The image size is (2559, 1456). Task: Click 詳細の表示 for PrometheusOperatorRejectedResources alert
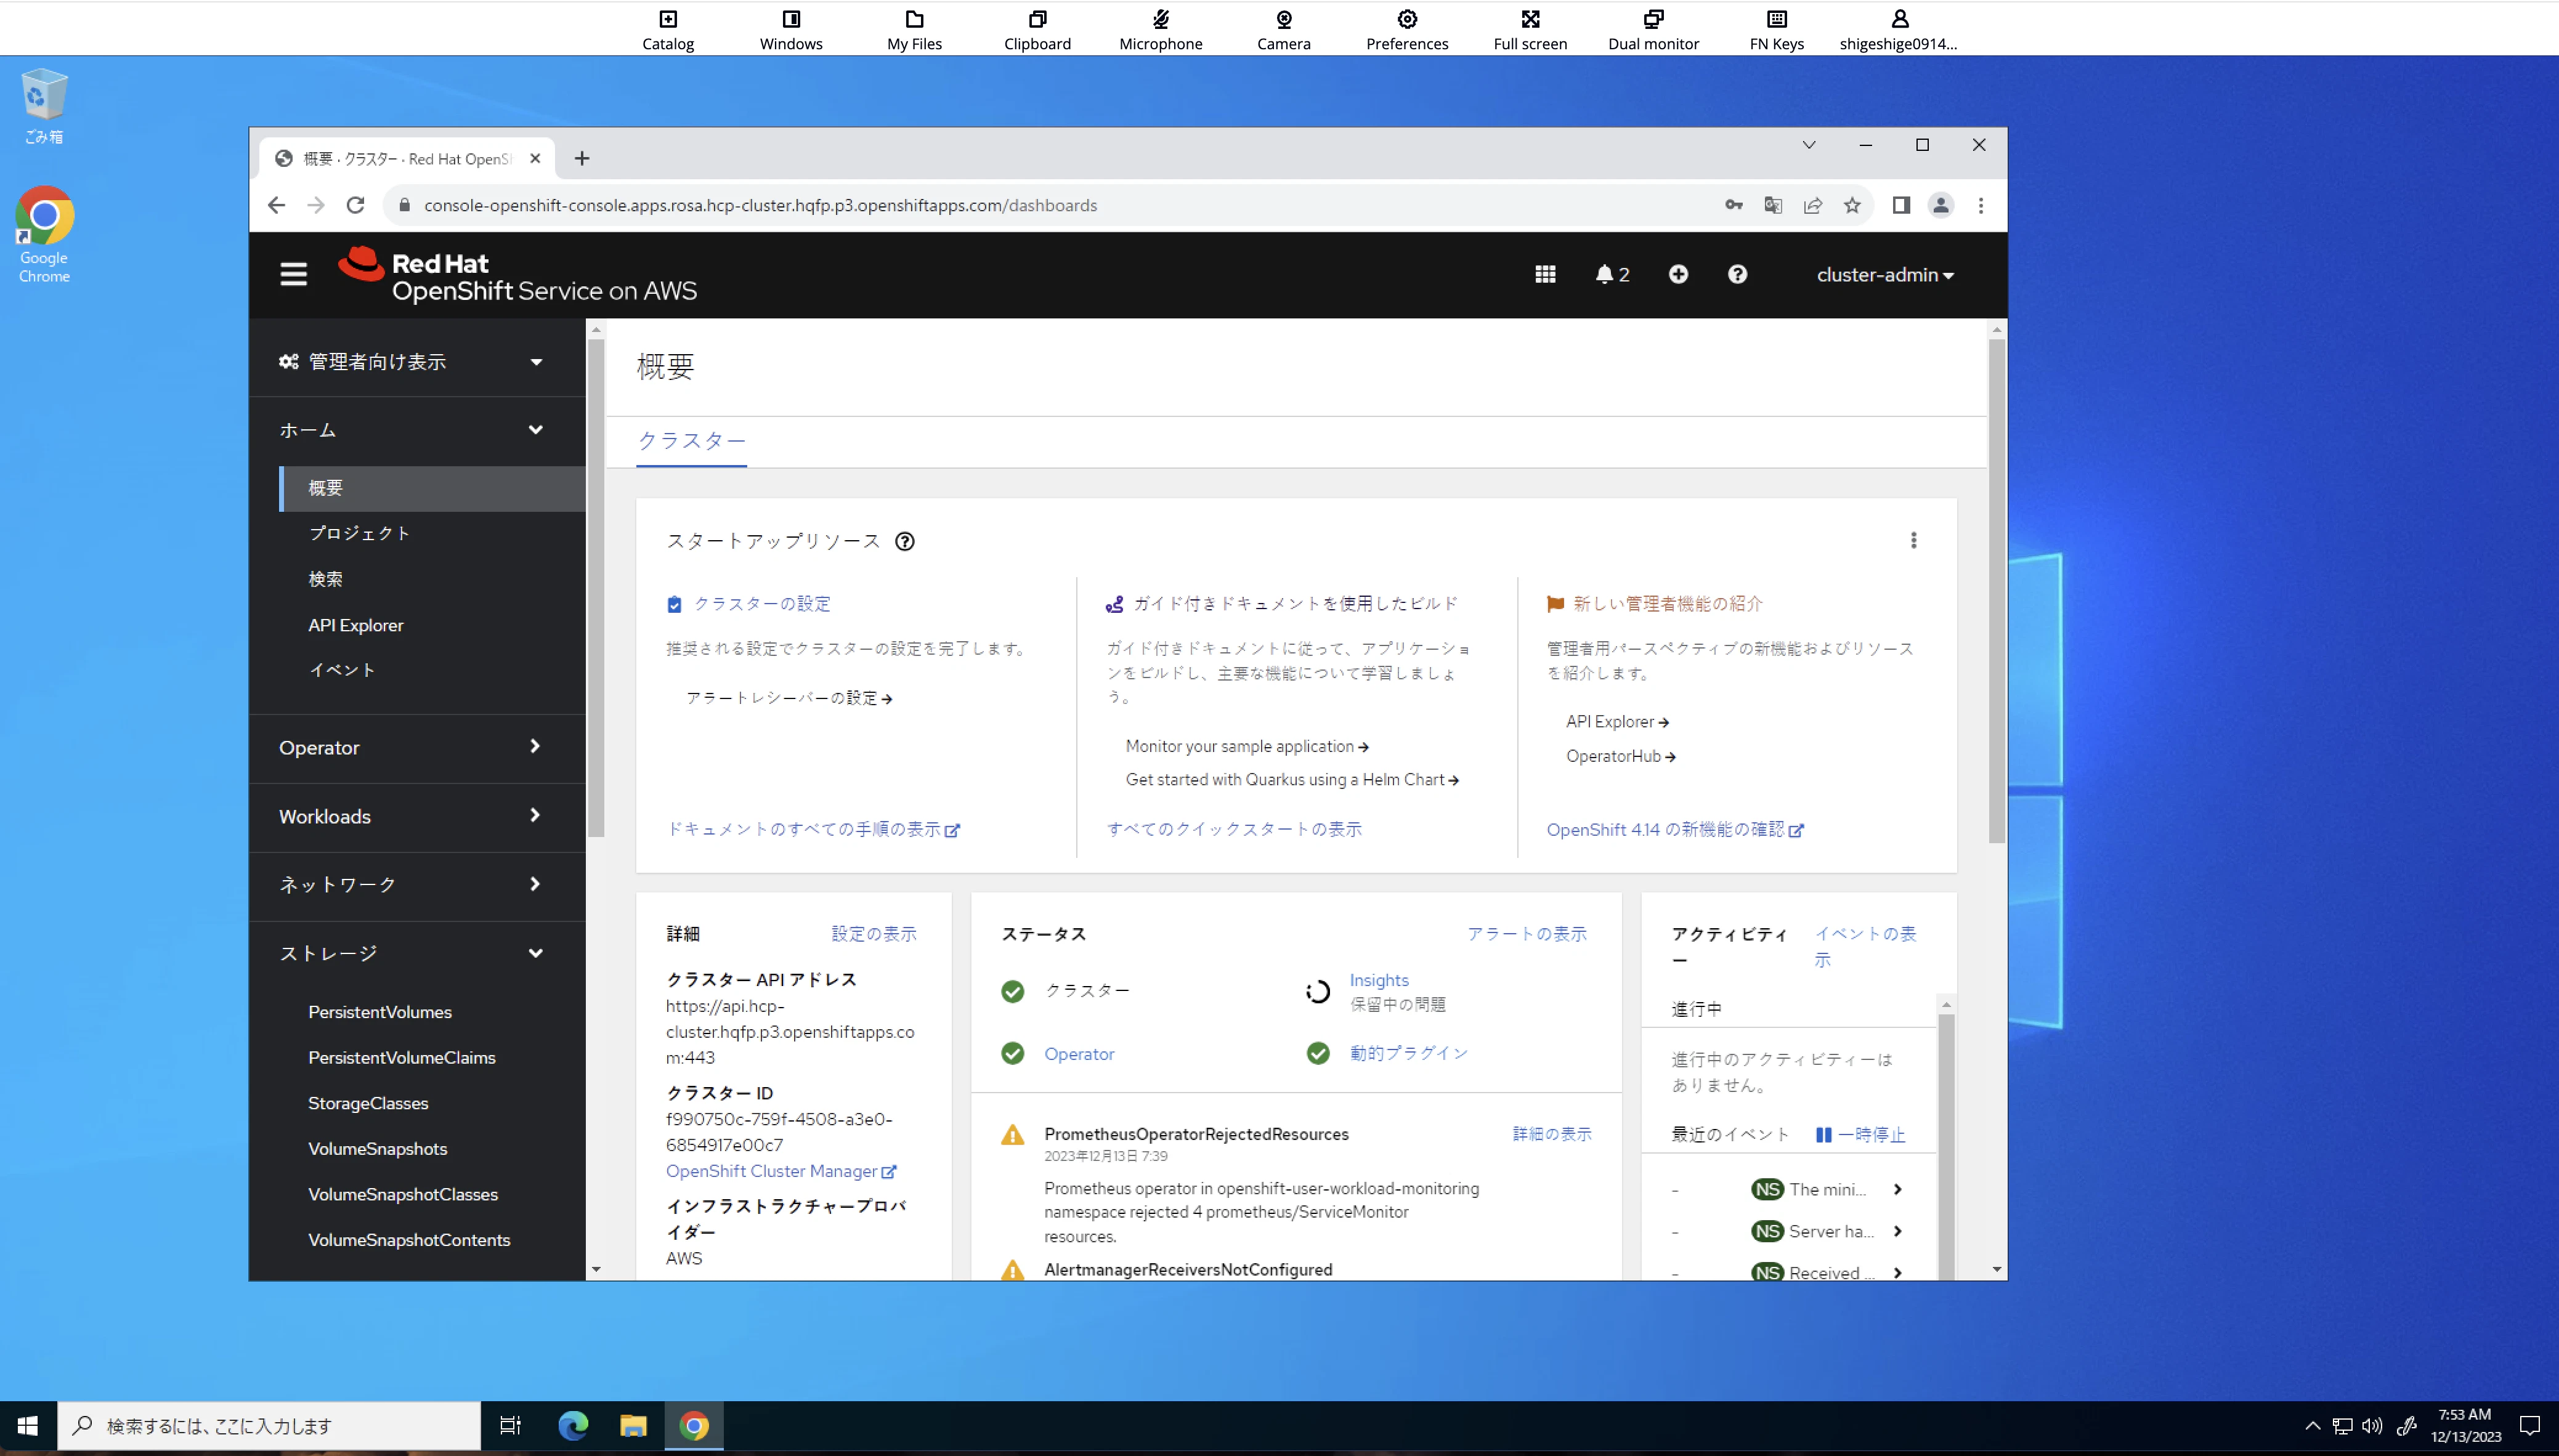1552,1134
